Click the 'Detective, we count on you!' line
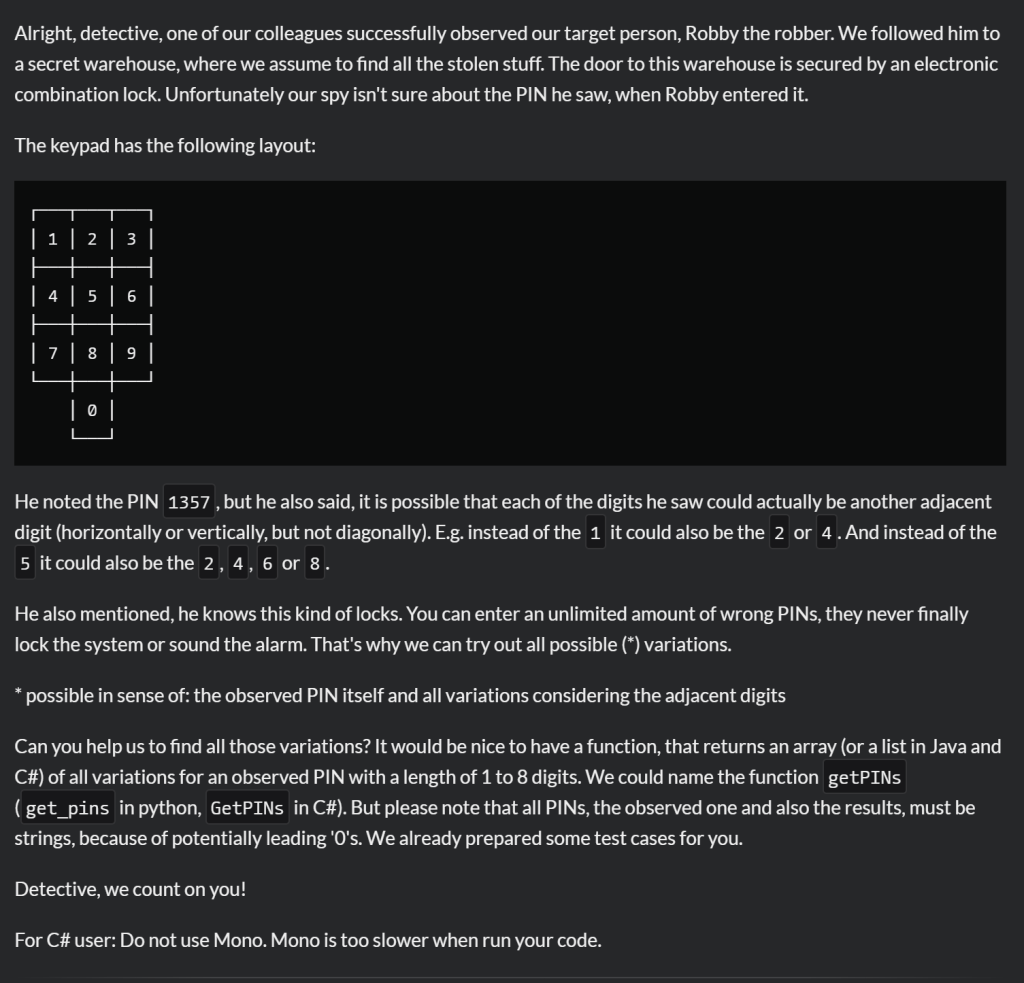The image size is (1024, 983). point(130,889)
